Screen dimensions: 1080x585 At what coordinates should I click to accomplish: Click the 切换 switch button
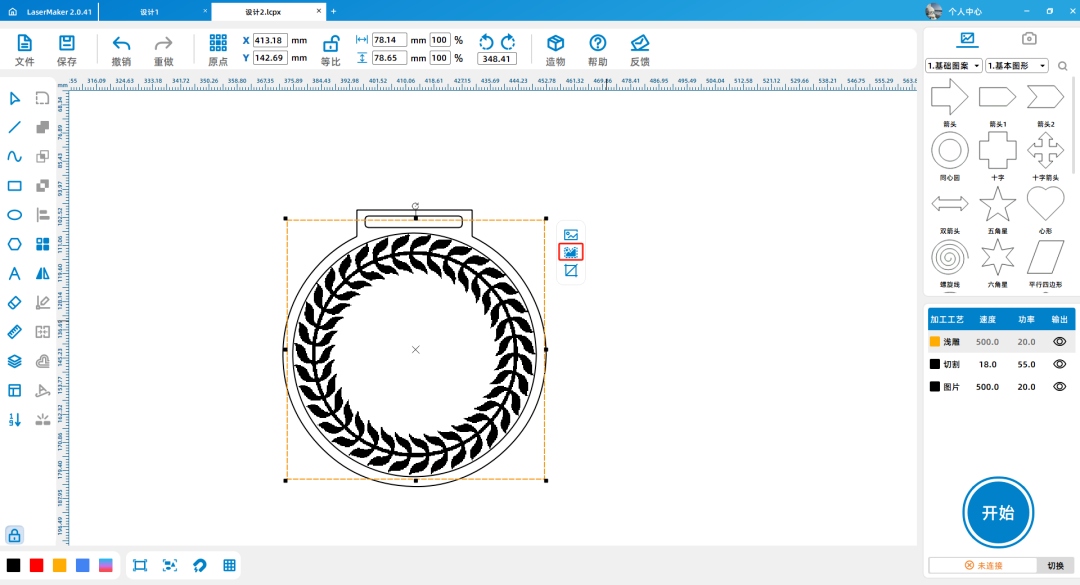pyautogui.click(x=1056, y=565)
